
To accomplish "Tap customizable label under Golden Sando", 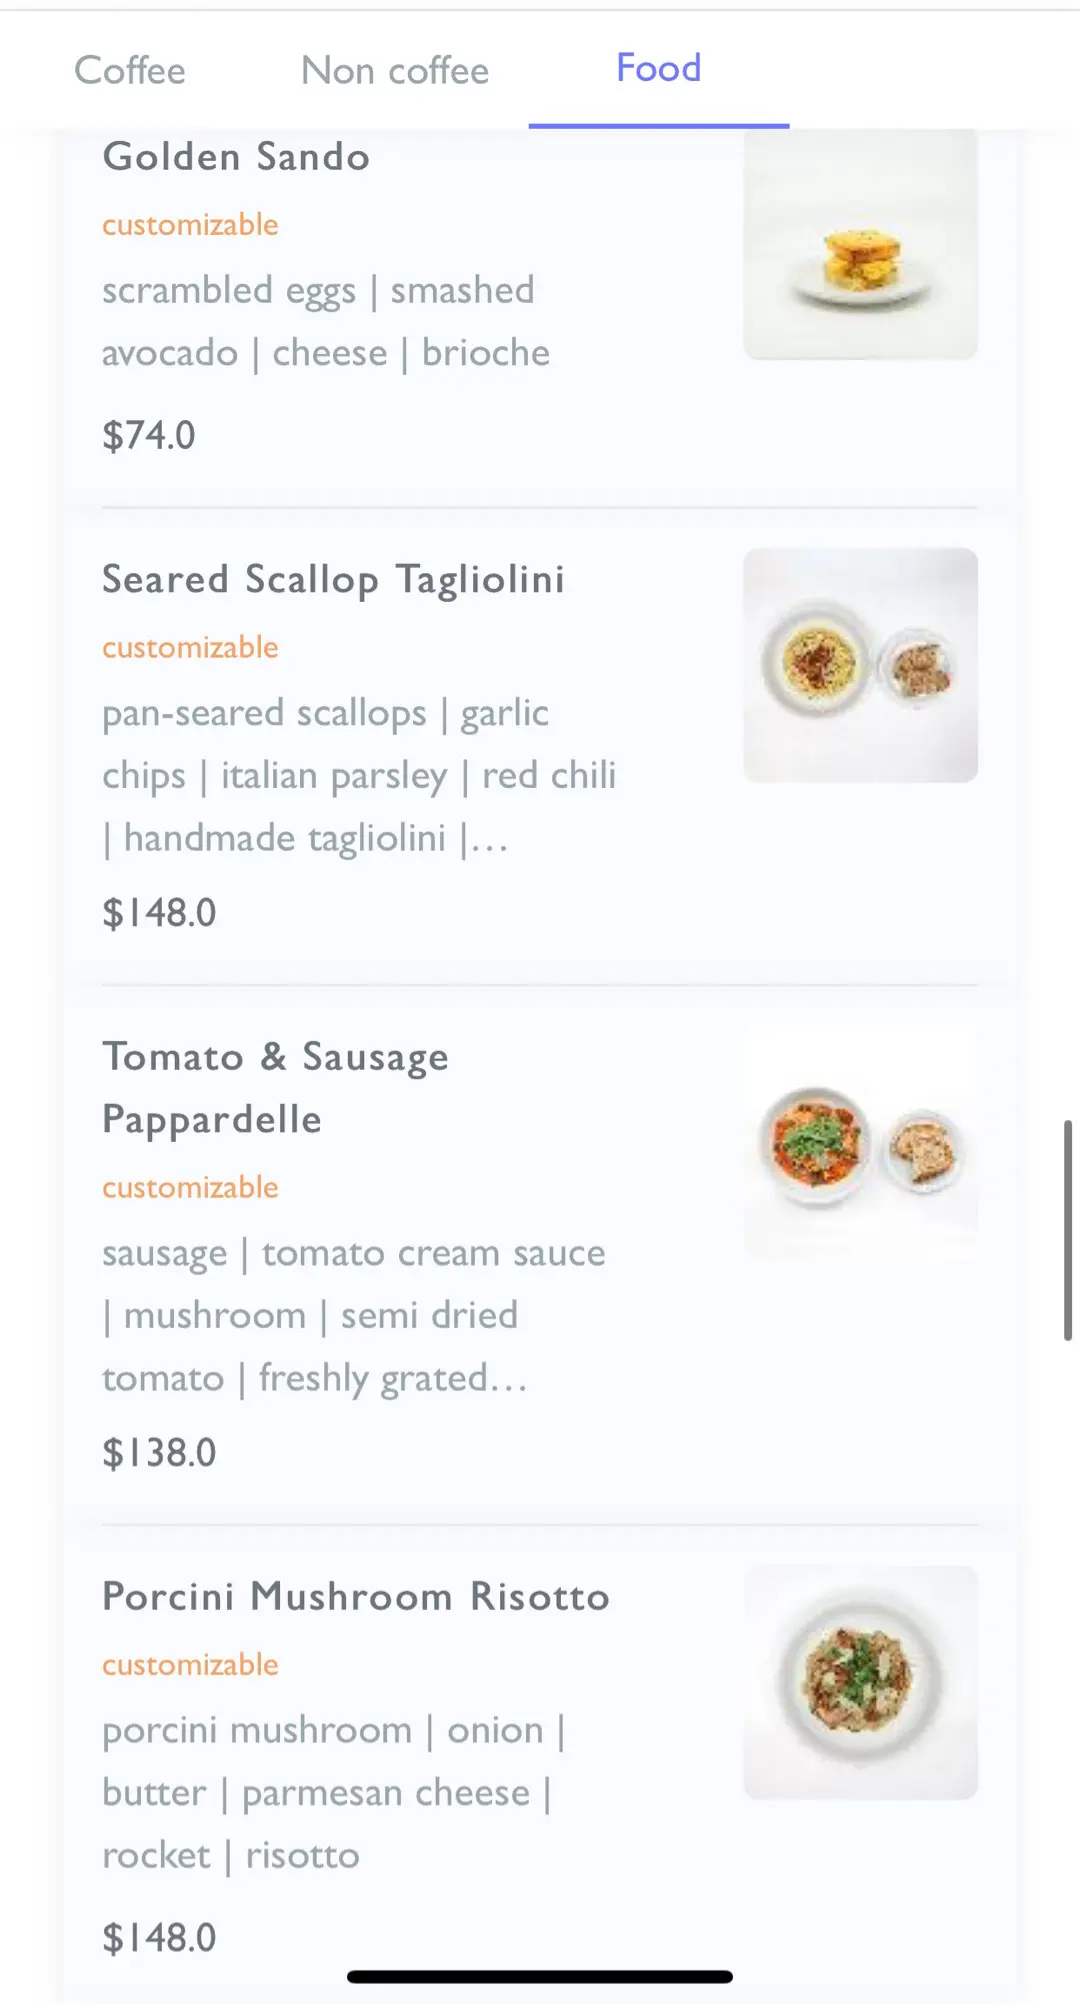I will (190, 225).
